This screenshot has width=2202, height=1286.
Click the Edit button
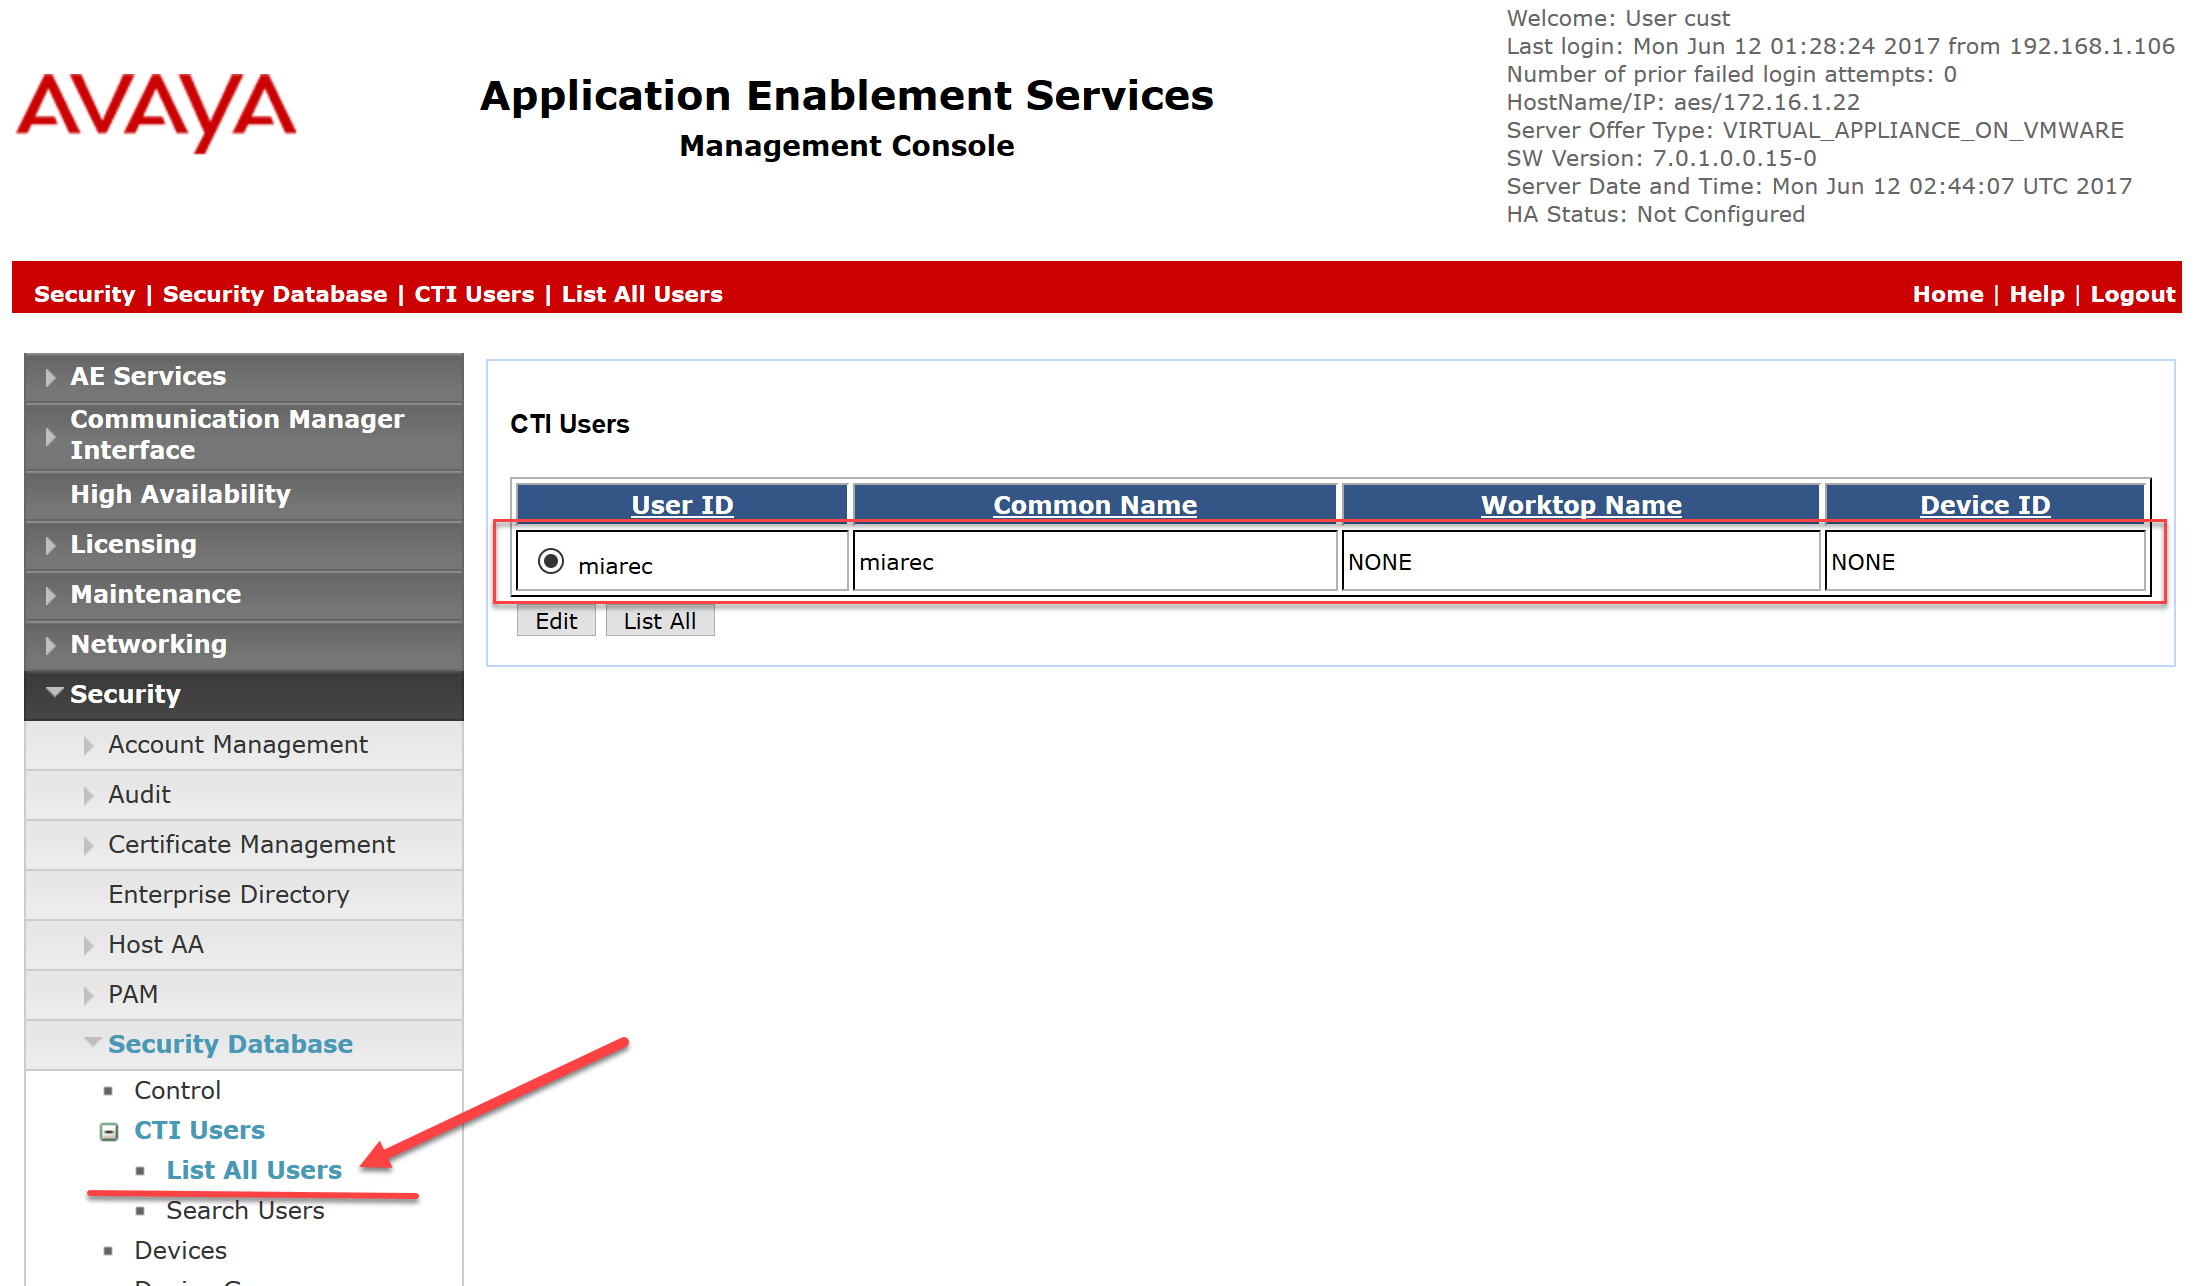(x=556, y=621)
